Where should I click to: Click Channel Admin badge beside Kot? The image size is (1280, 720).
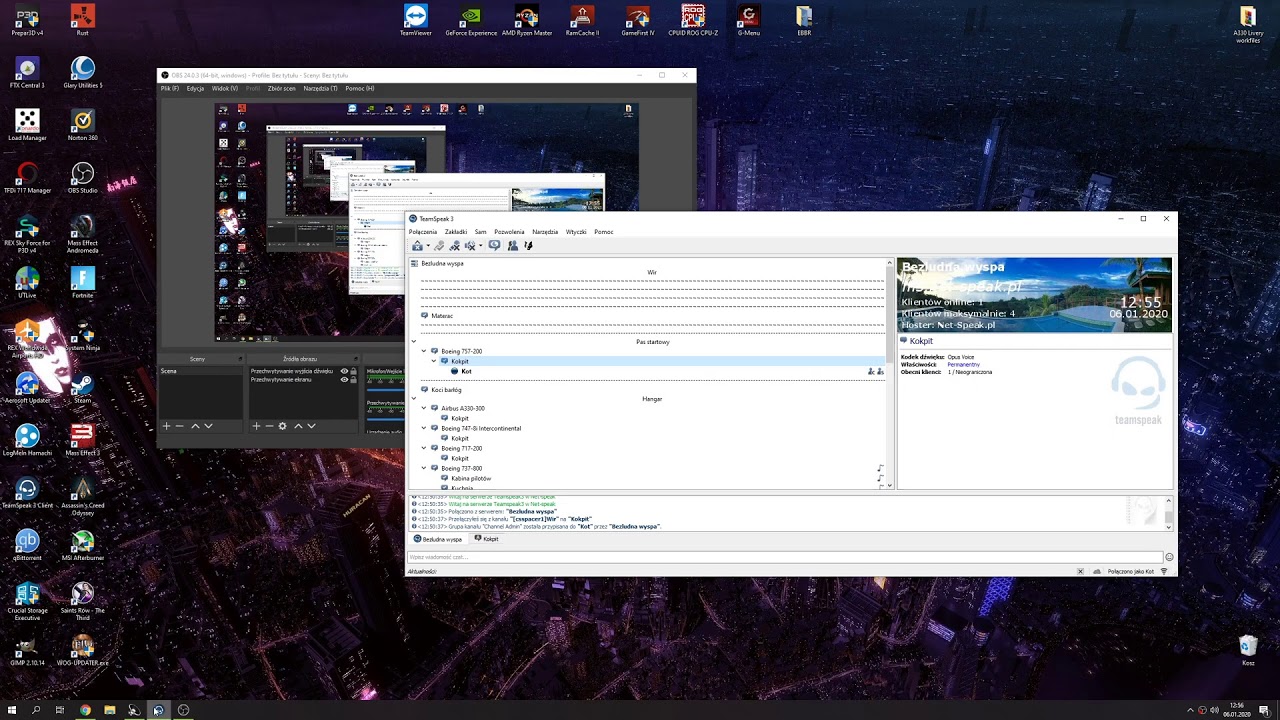[871, 371]
